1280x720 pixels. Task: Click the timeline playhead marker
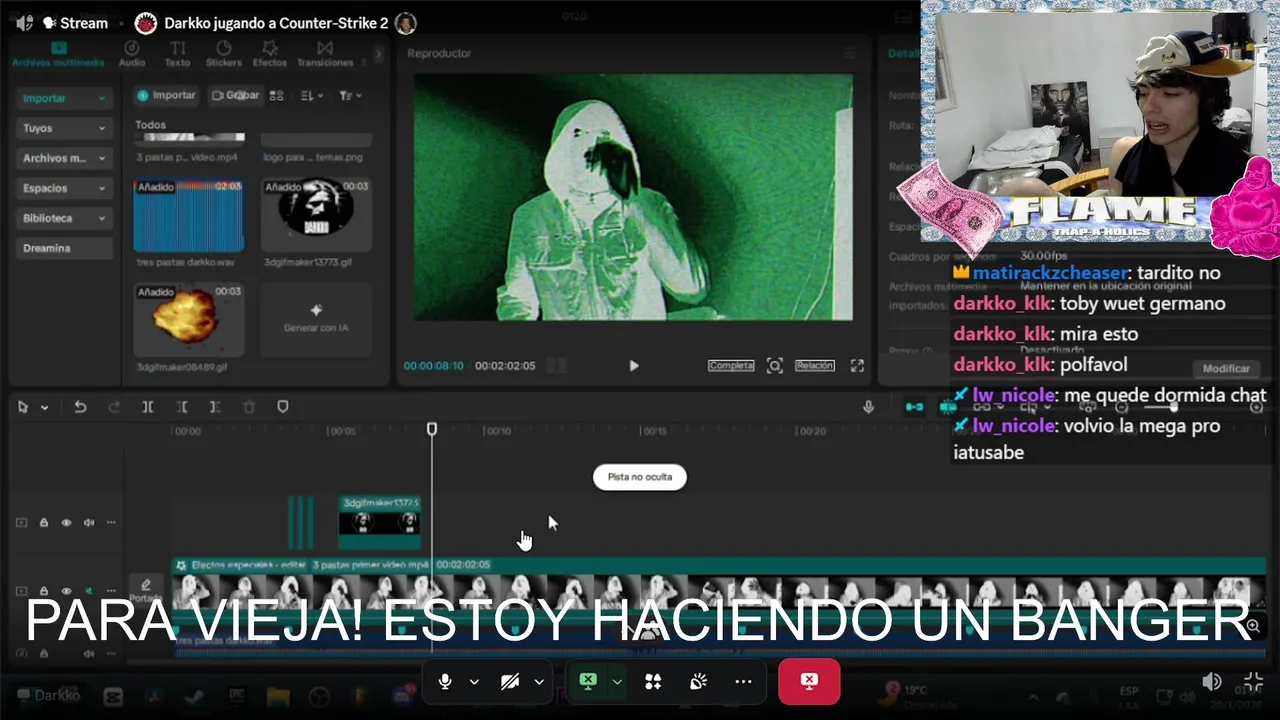[x=432, y=429]
